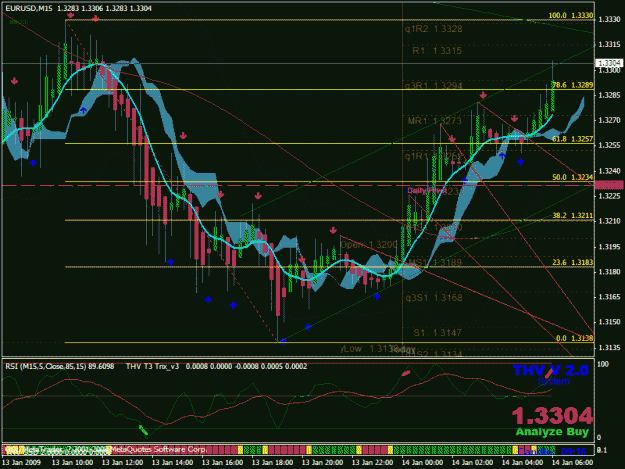This screenshot has height=469, width=625.
Task: Select the '23.6 1.3183' Fibonacci label
Action: pyautogui.click(x=573, y=262)
